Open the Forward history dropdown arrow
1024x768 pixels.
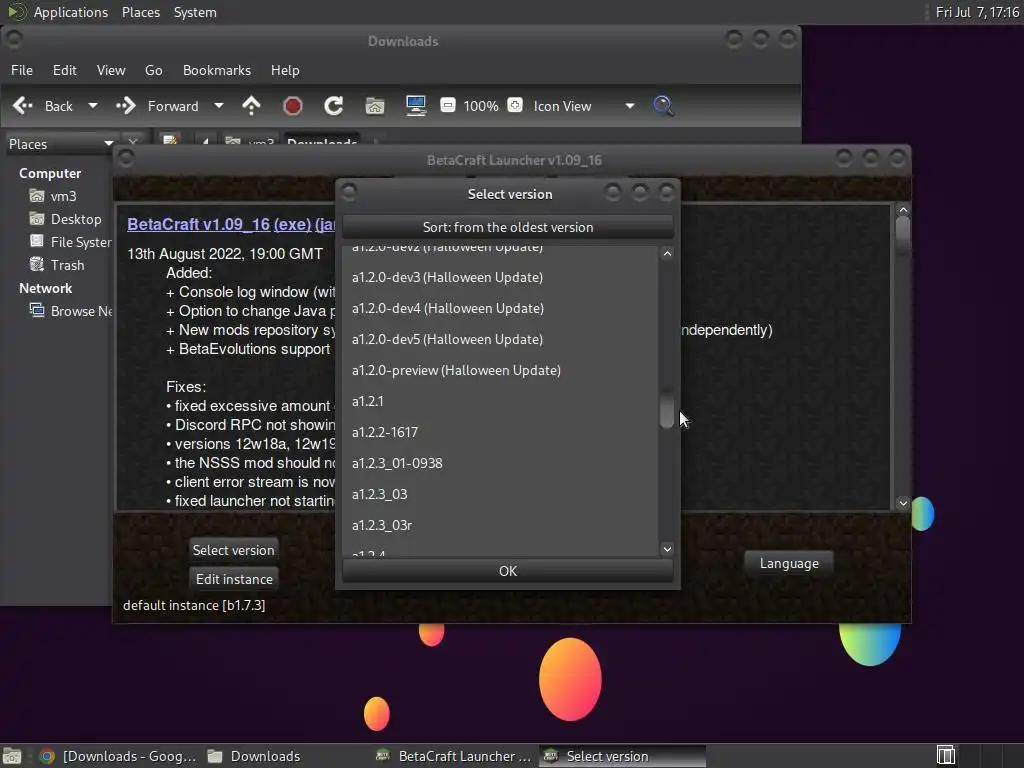[219, 106]
